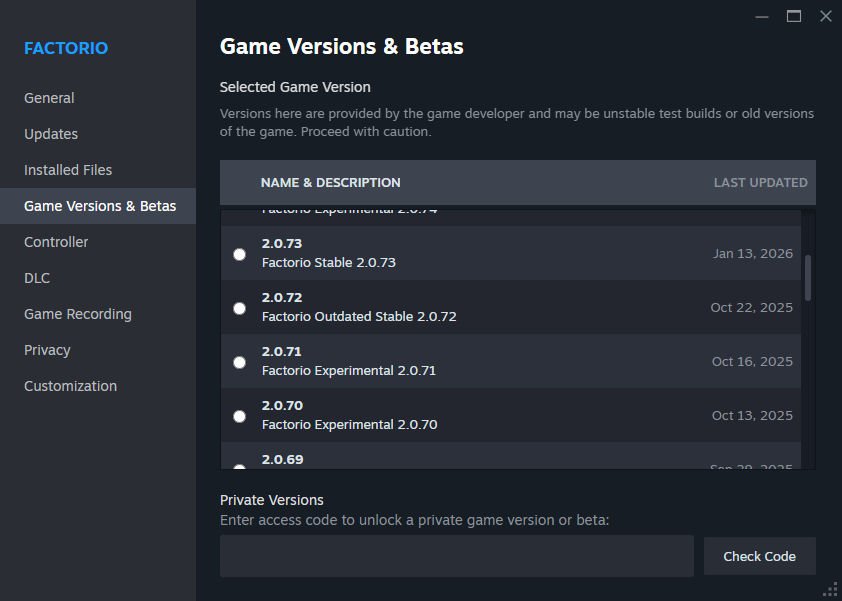842x601 pixels.
Task: Switch to the Customization section
Action: click(70, 386)
